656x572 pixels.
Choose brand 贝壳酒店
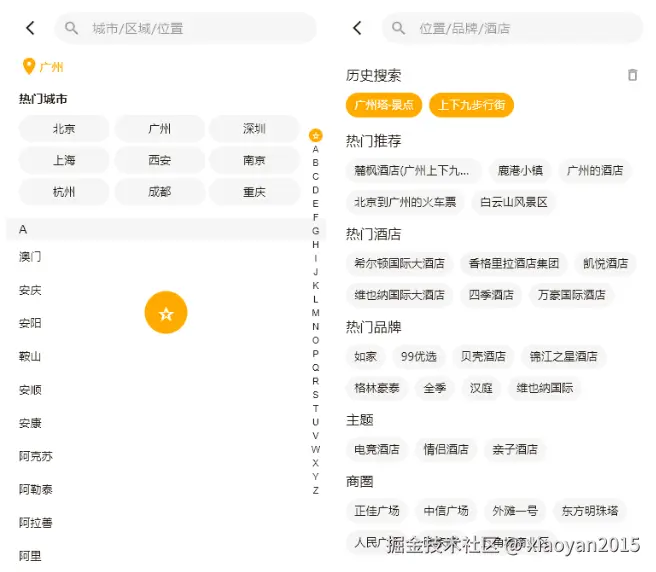pos(483,357)
